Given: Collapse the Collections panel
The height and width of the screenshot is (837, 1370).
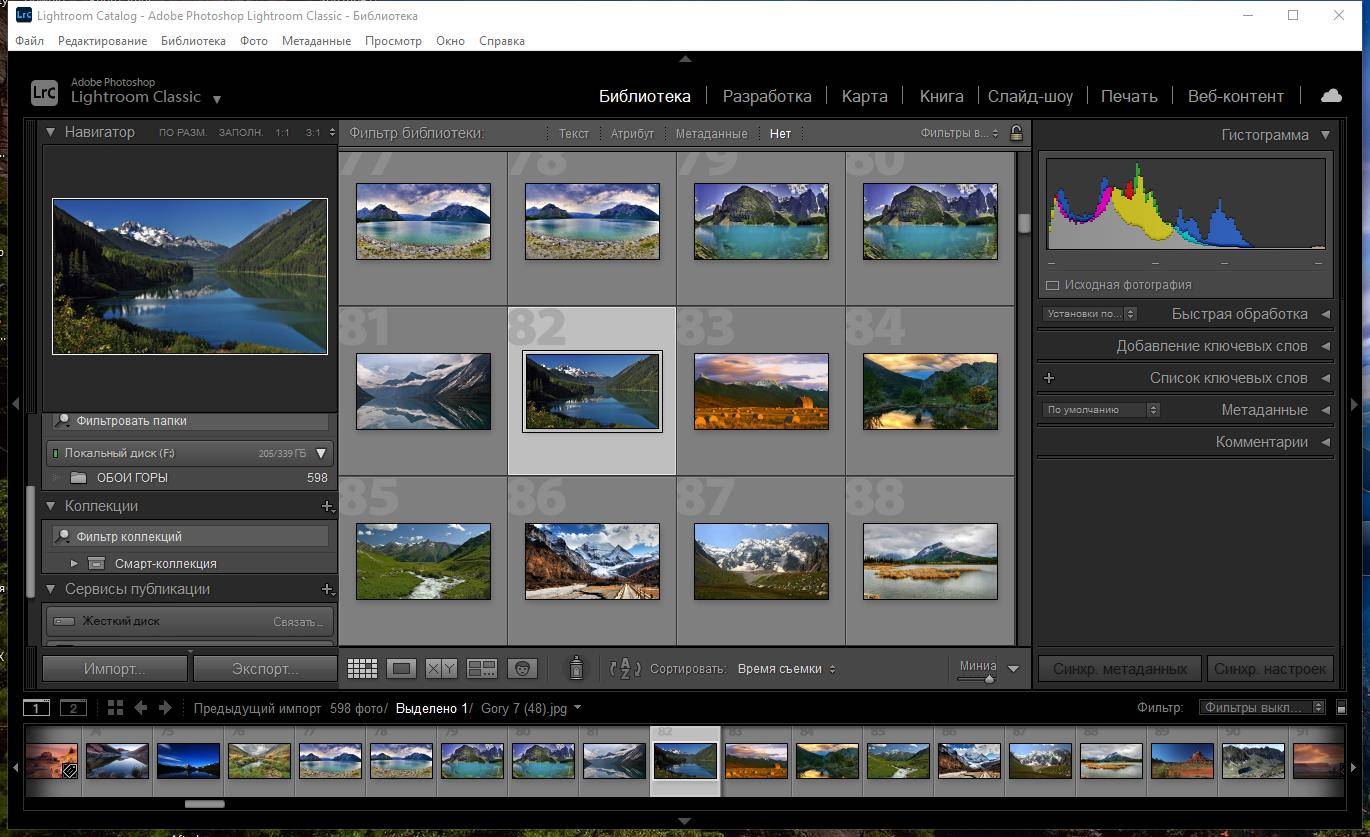Looking at the screenshot, I should pos(50,506).
